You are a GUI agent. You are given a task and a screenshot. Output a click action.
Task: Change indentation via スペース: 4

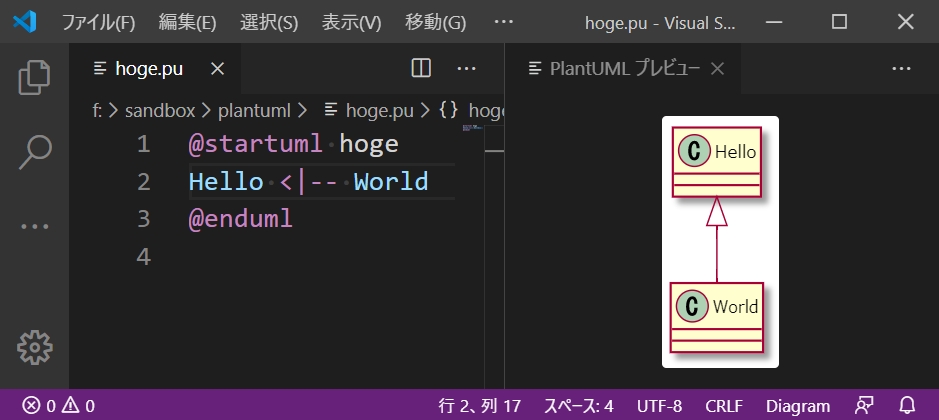(x=578, y=406)
